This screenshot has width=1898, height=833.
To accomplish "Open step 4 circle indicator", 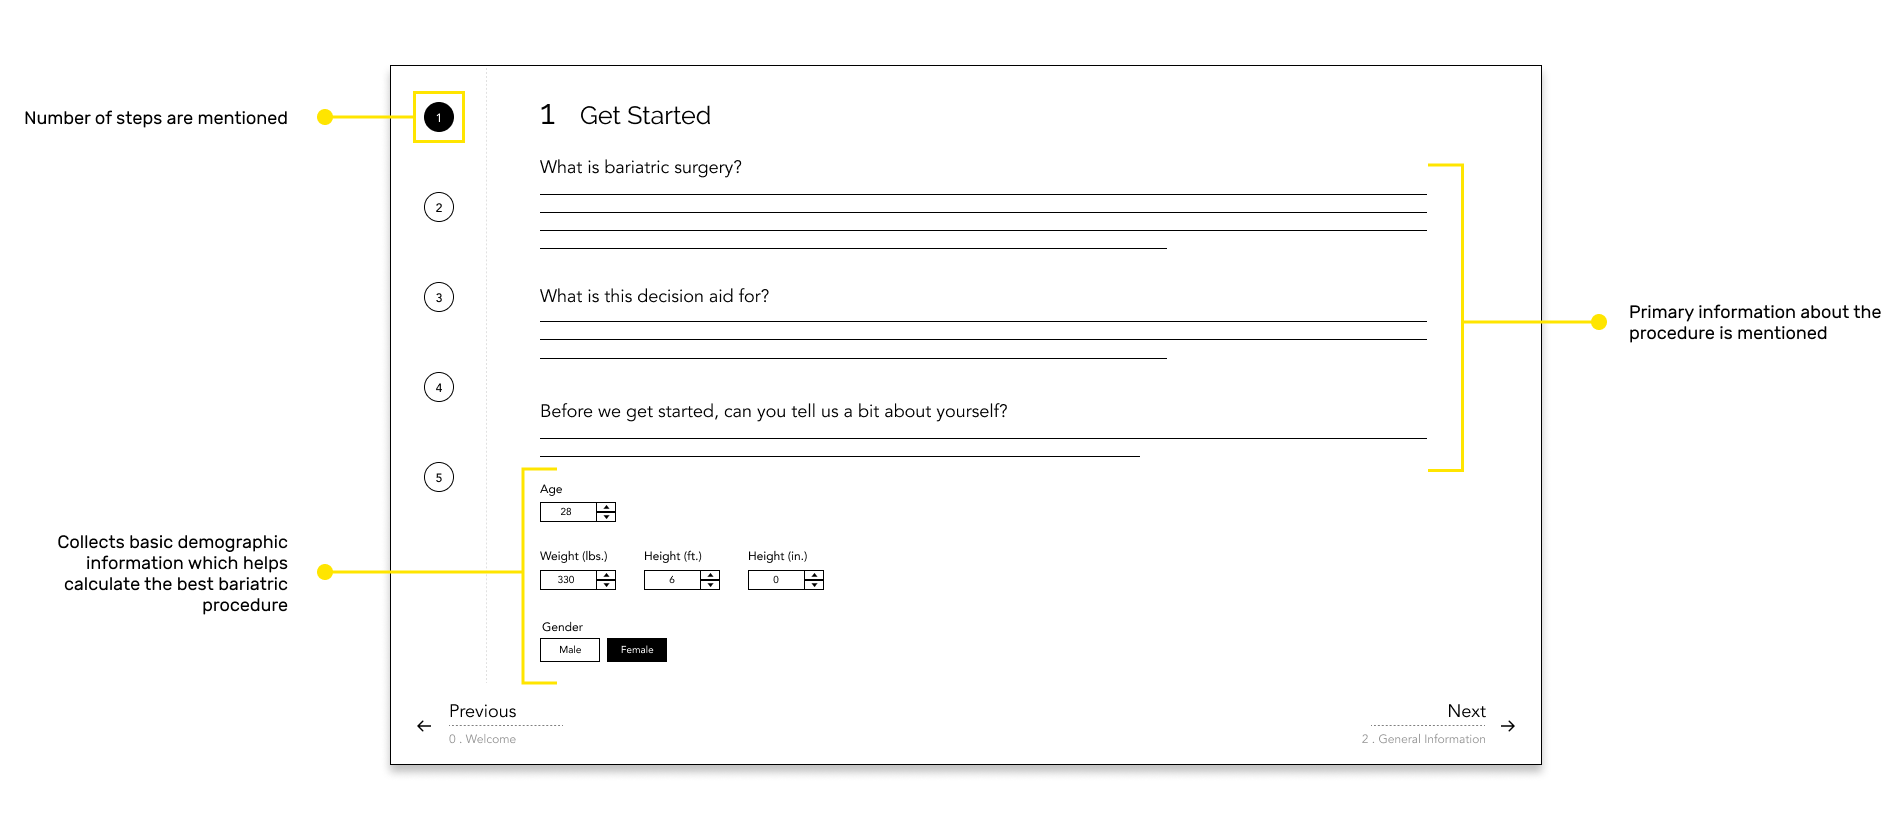I will tap(439, 387).
